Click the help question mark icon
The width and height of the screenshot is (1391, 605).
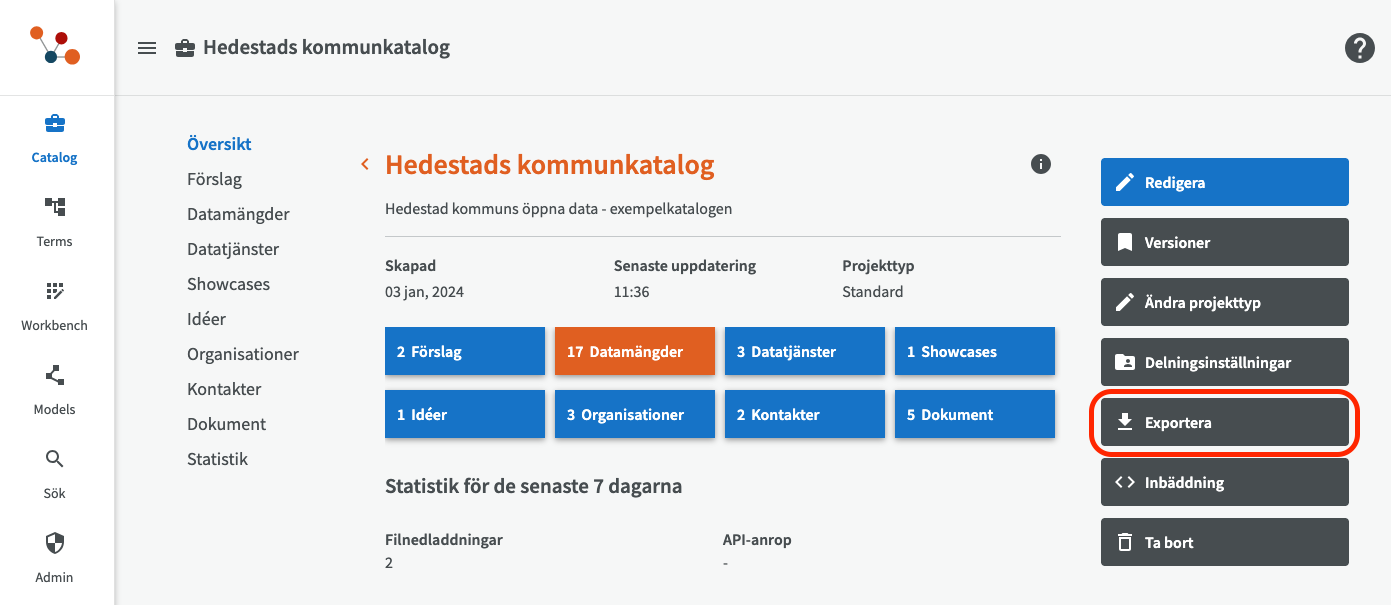1359,48
